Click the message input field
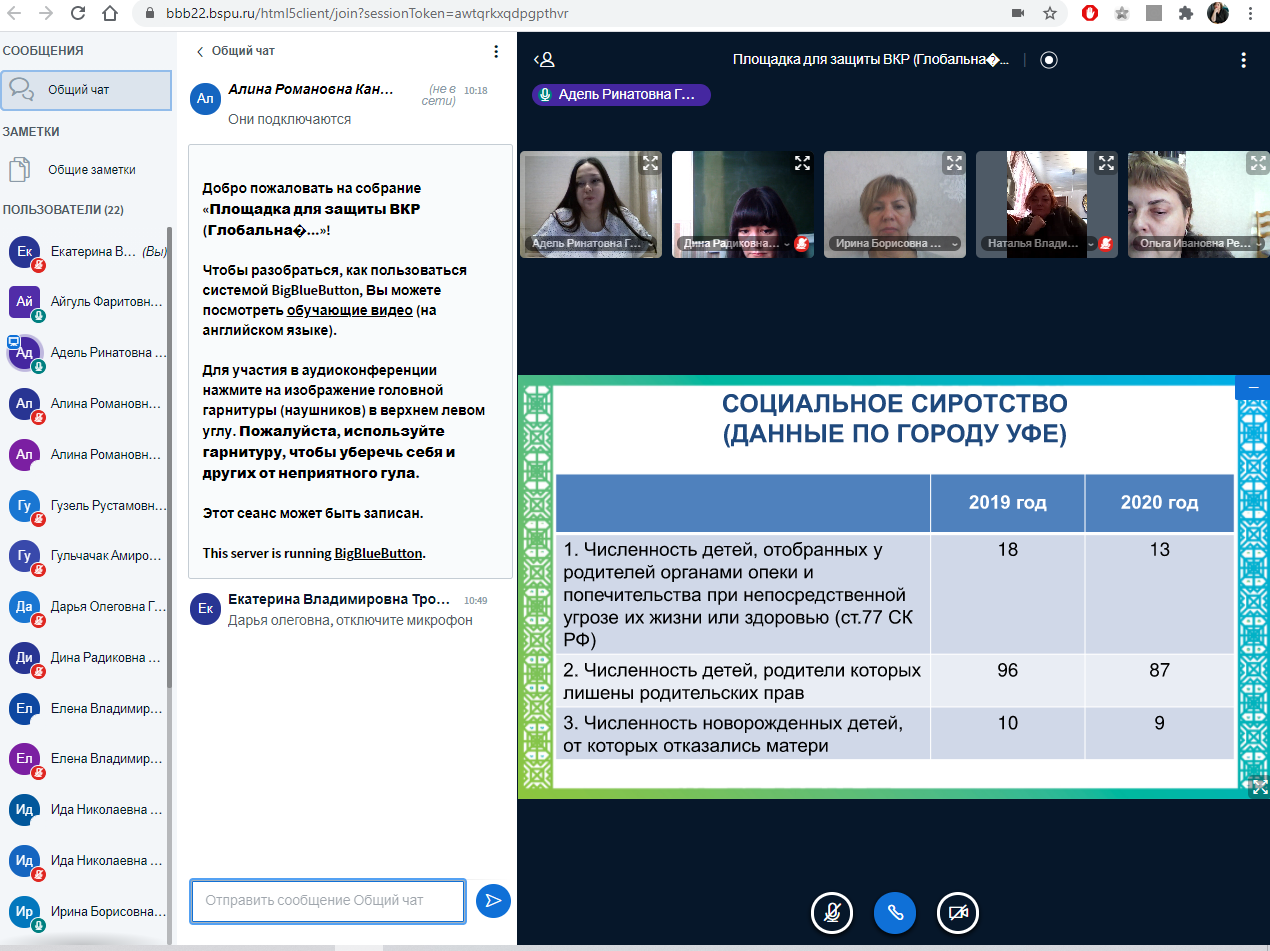This screenshot has height=951, width=1270. pos(328,900)
